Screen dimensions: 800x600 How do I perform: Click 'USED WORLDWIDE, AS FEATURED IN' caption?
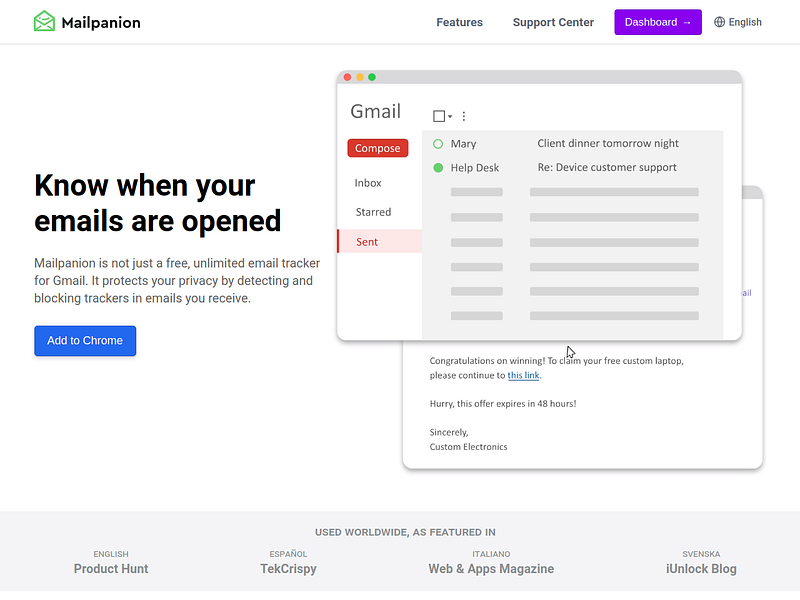coord(405,532)
